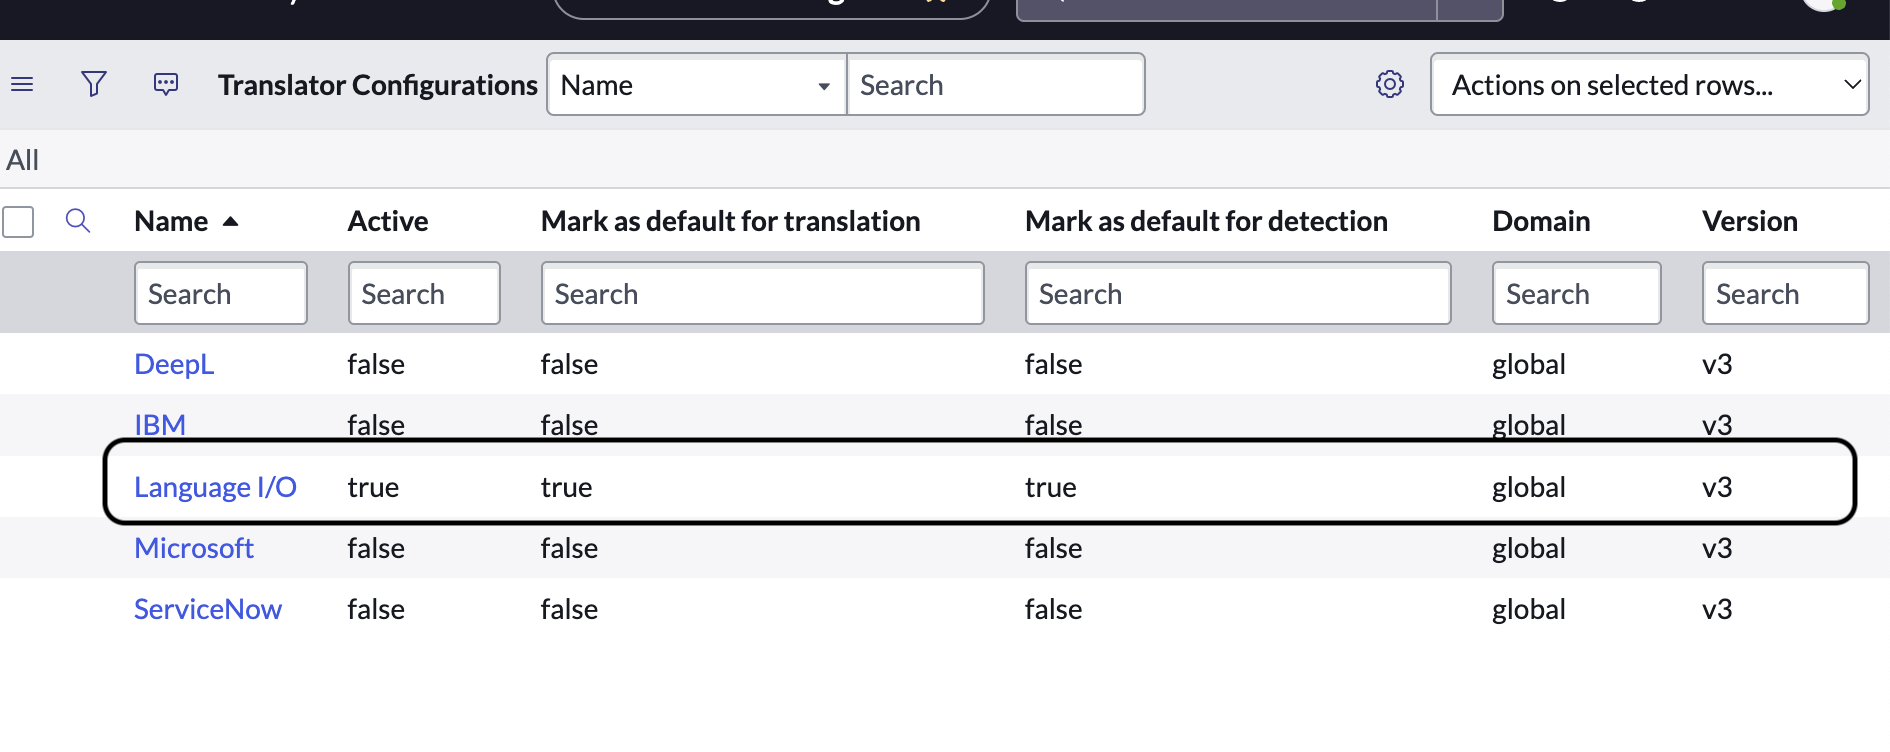The height and width of the screenshot is (752, 1890).
Task: Click the funnel filter icon
Action: tap(94, 85)
